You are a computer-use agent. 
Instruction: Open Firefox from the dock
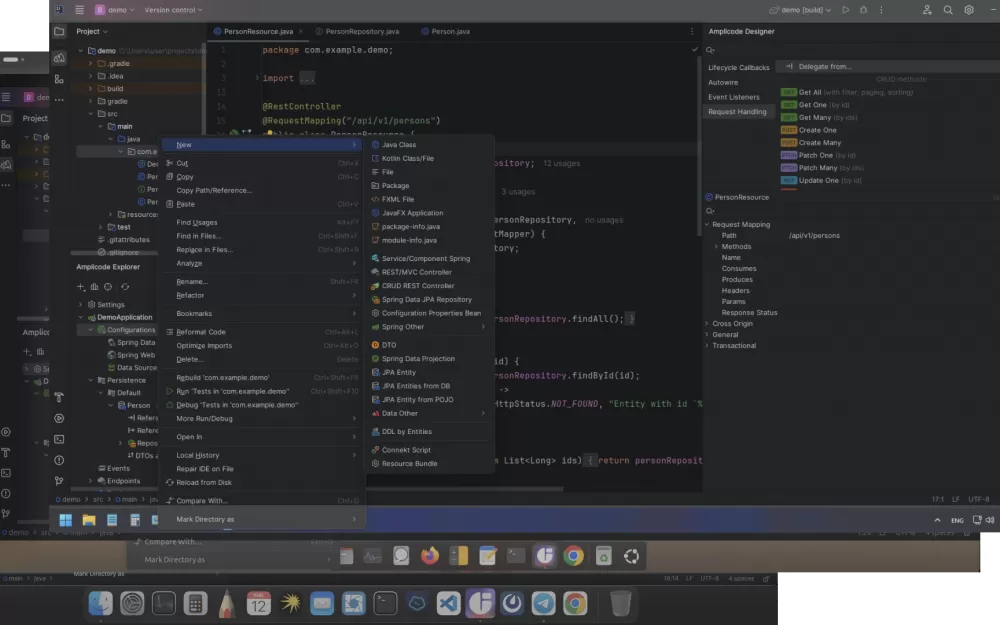point(430,556)
